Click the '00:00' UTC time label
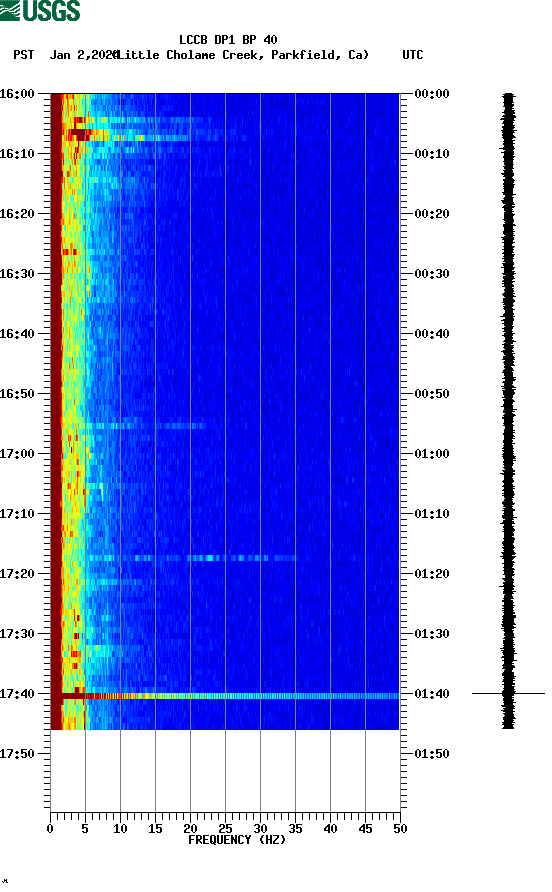This screenshot has width=552, height=892. coord(432,94)
